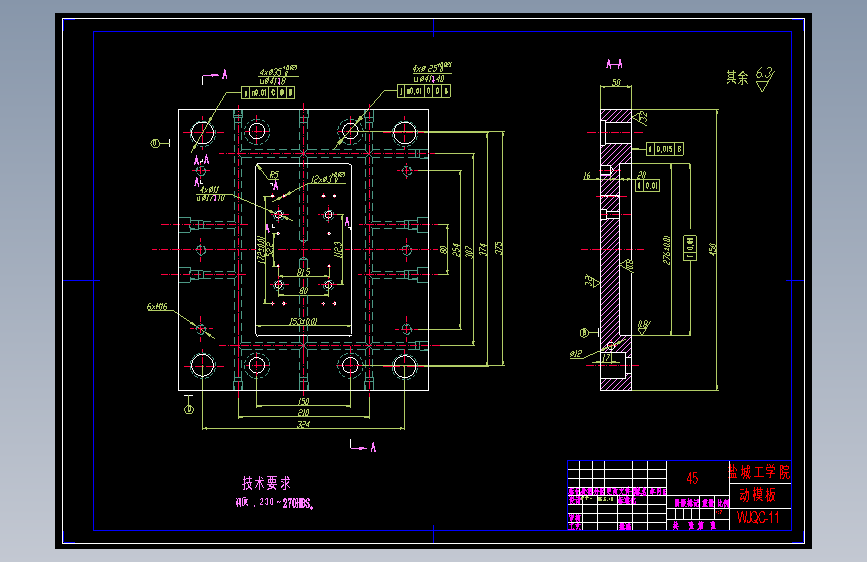The width and height of the screenshot is (867, 562).
Task: Select the 81.5 dimension inside the cavity
Action: (x=304, y=272)
